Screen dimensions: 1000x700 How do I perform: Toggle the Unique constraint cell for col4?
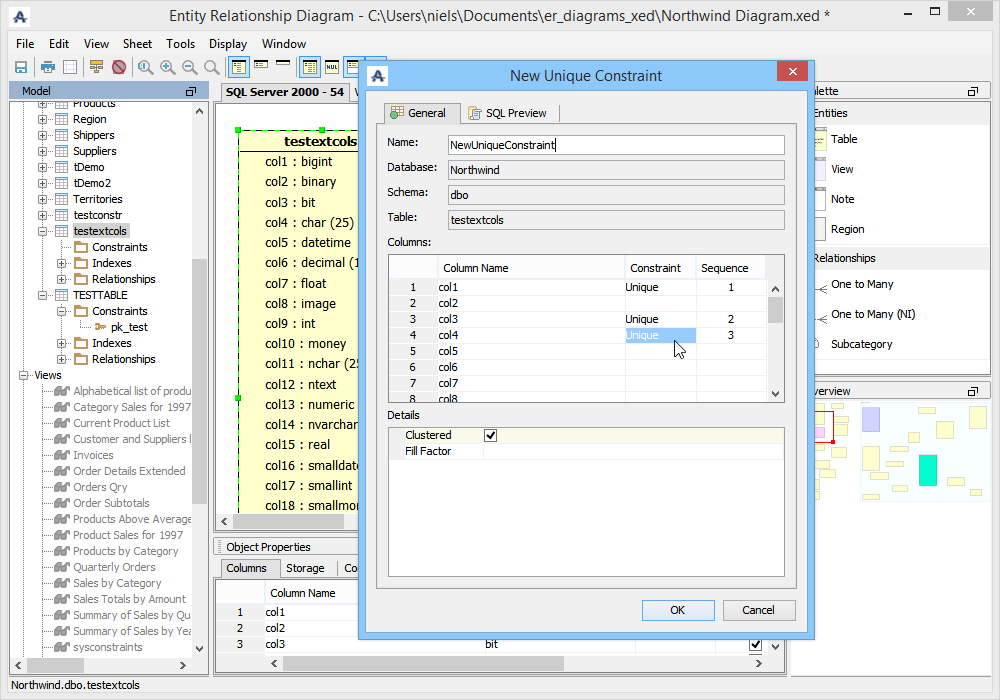[659, 336]
